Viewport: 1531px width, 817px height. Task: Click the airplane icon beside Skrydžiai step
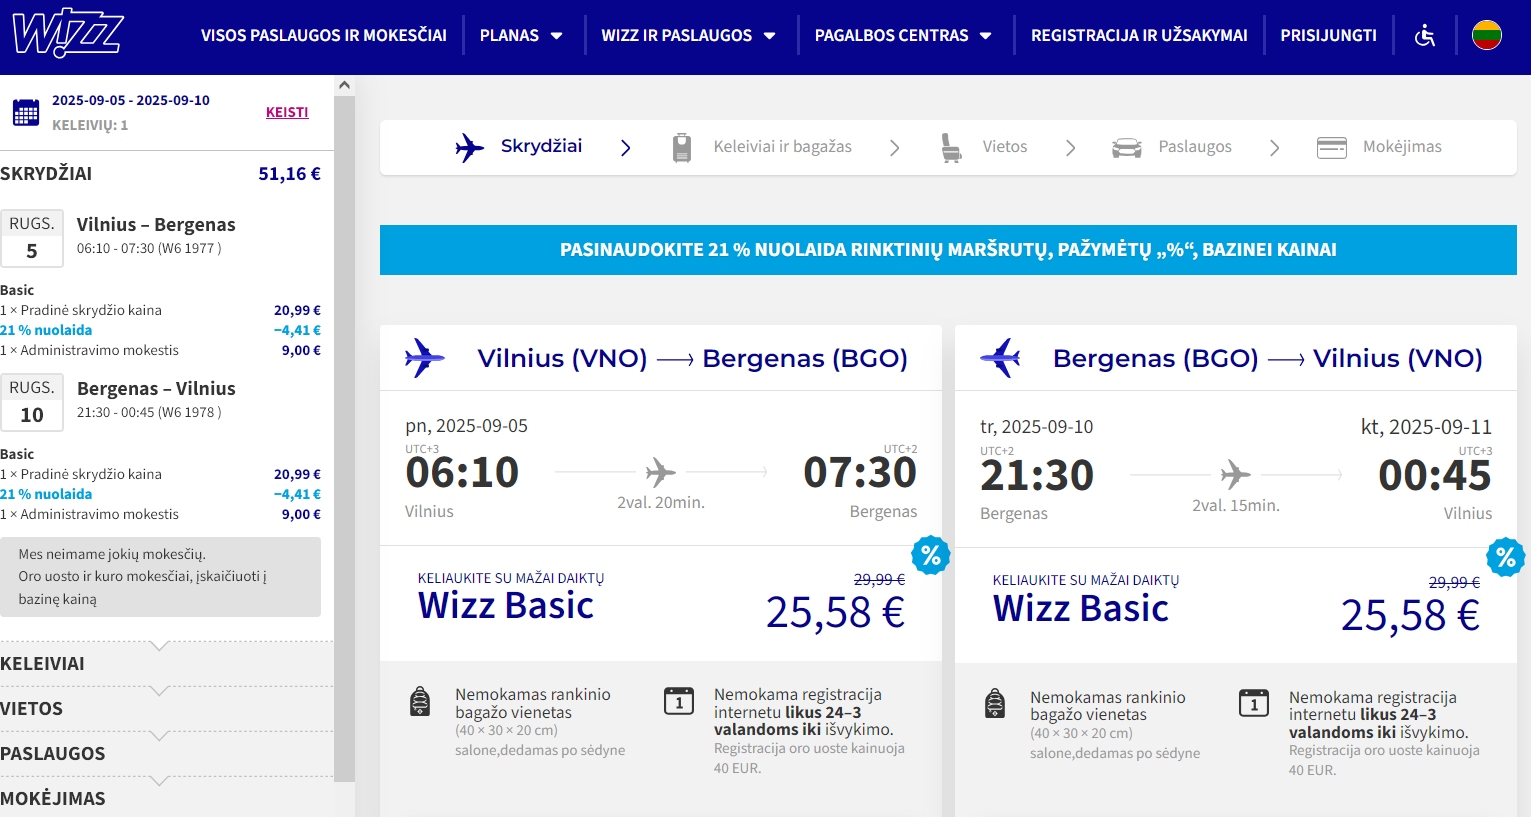click(469, 147)
